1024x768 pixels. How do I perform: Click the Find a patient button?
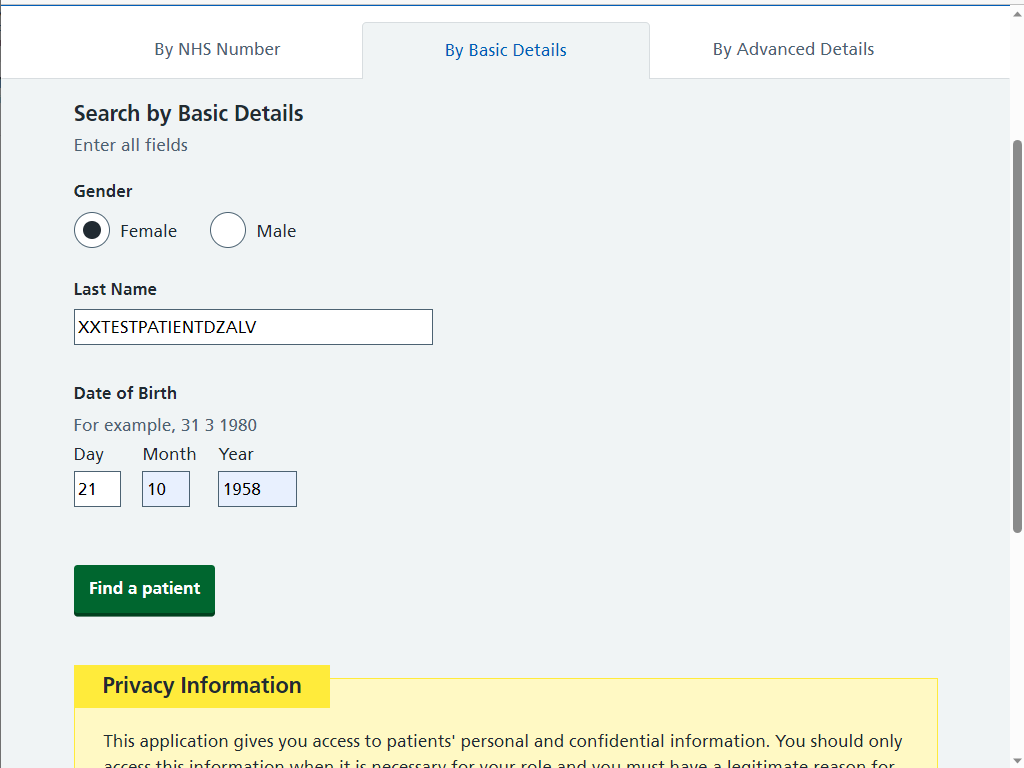[x=144, y=590]
